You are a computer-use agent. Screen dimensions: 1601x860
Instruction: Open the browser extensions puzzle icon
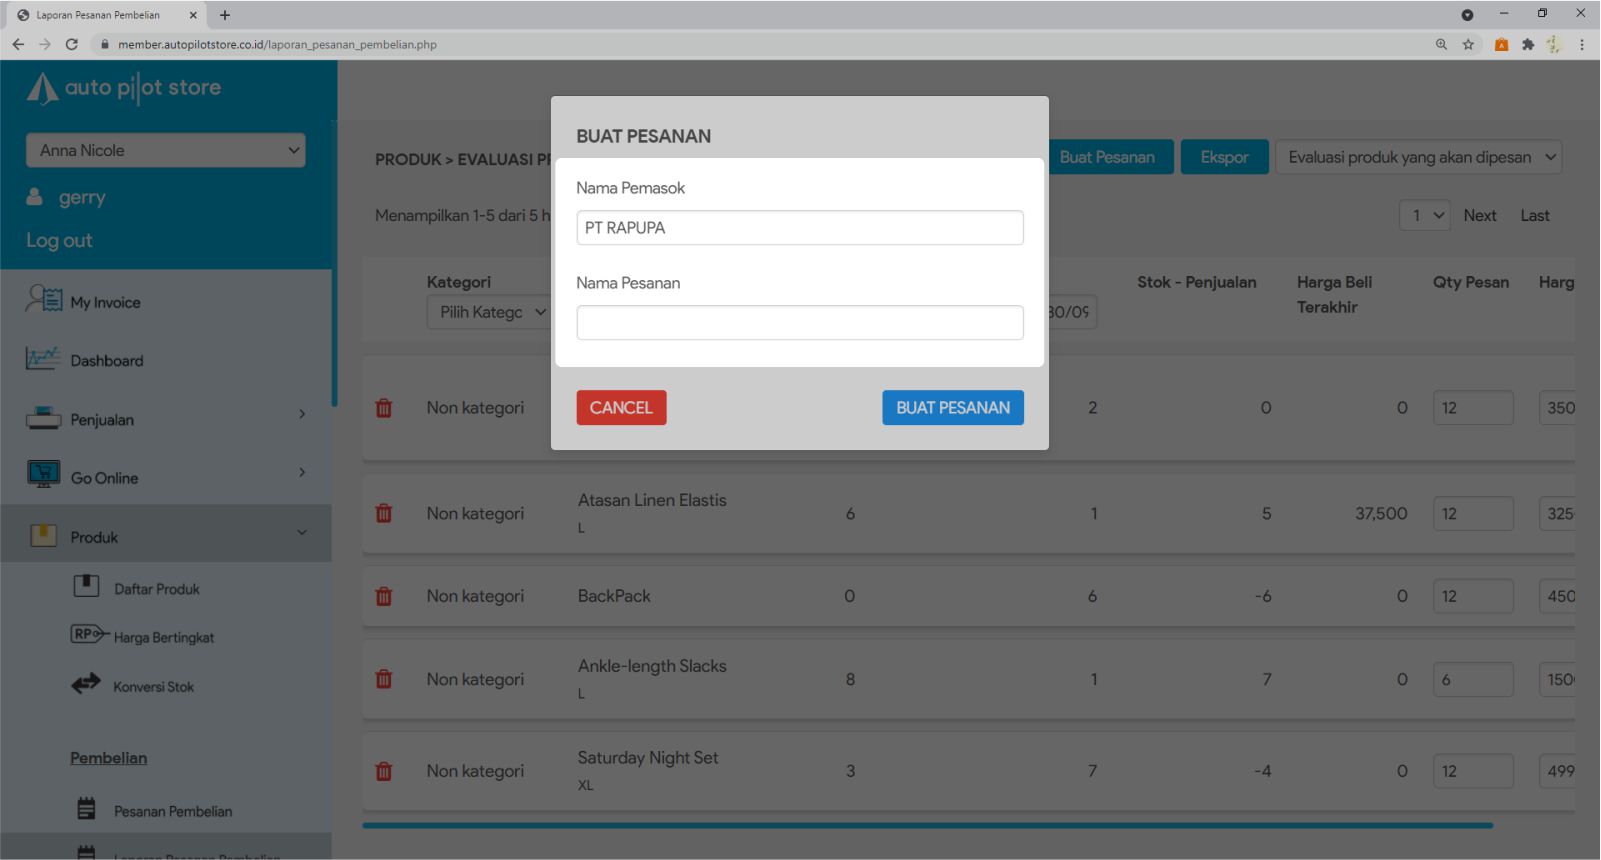tap(1527, 44)
